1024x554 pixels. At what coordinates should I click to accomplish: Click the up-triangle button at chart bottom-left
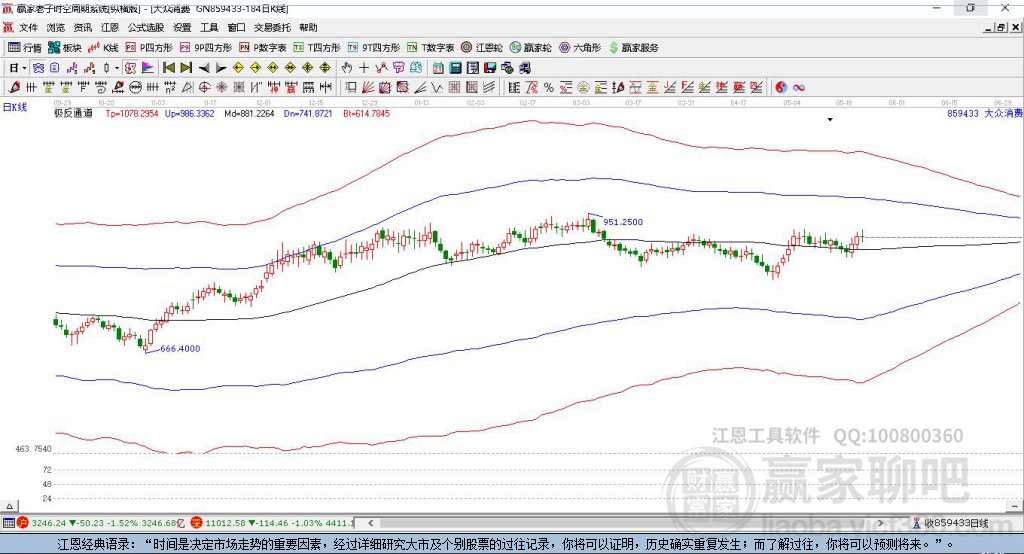(9, 506)
